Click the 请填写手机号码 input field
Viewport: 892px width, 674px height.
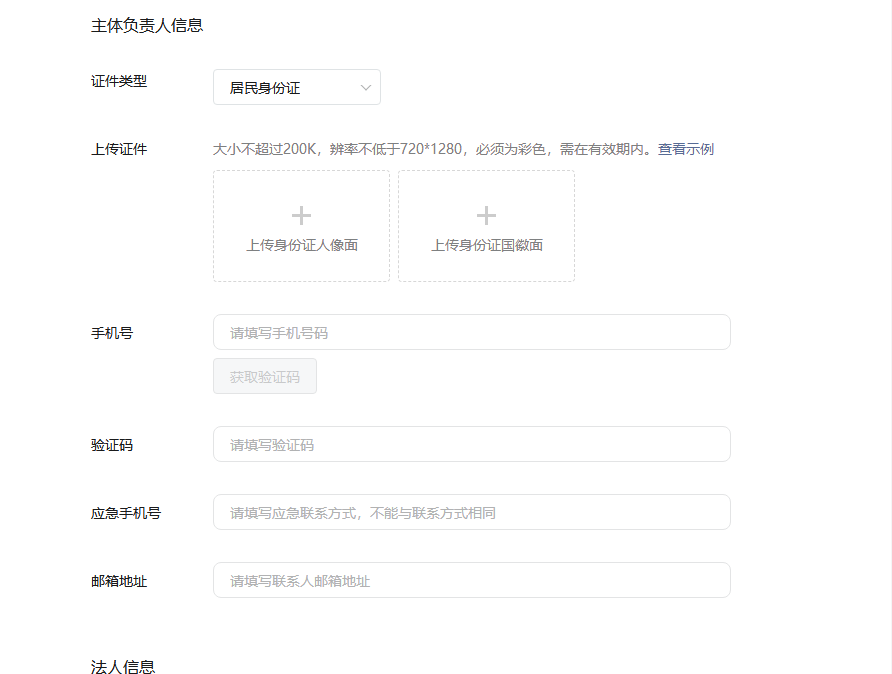(x=472, y=332)
